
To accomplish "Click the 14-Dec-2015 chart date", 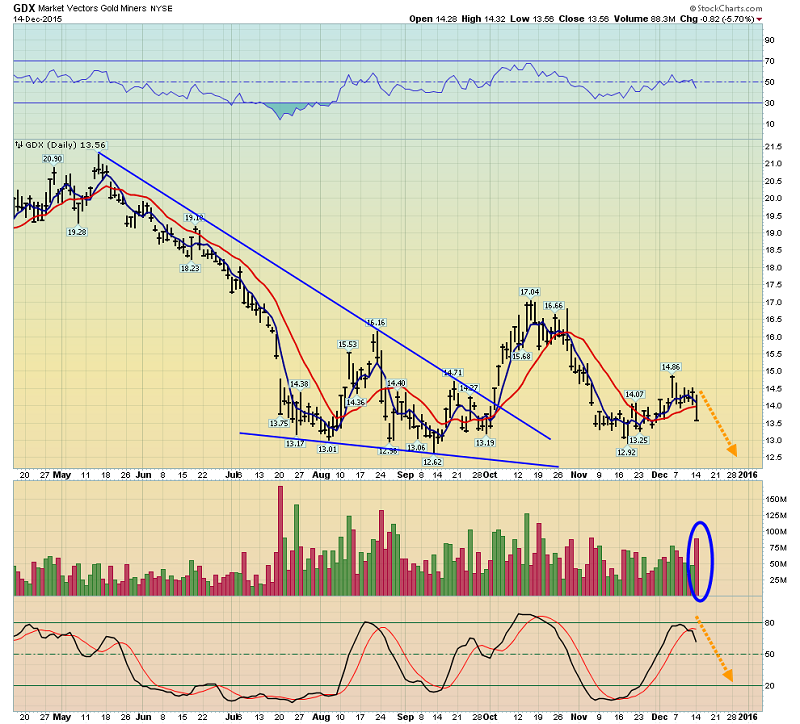I will 38,19.
